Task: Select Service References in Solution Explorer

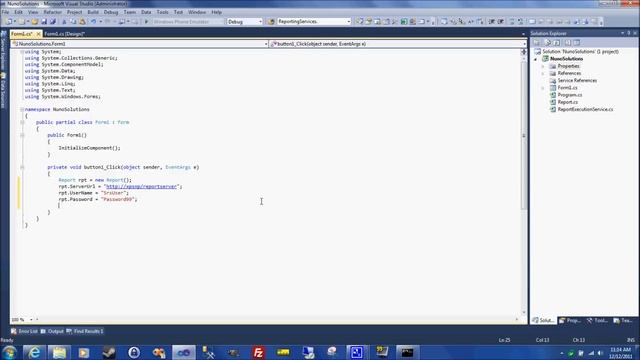Action: pos(577,80)
